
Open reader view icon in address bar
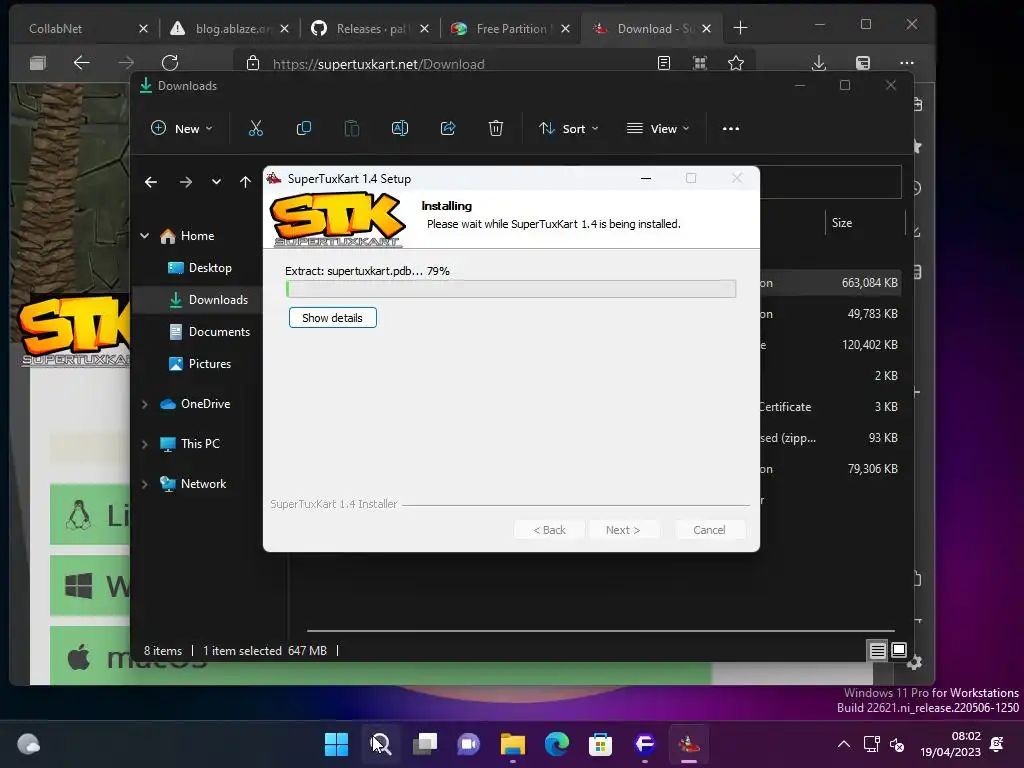click(x=664, y=63)
